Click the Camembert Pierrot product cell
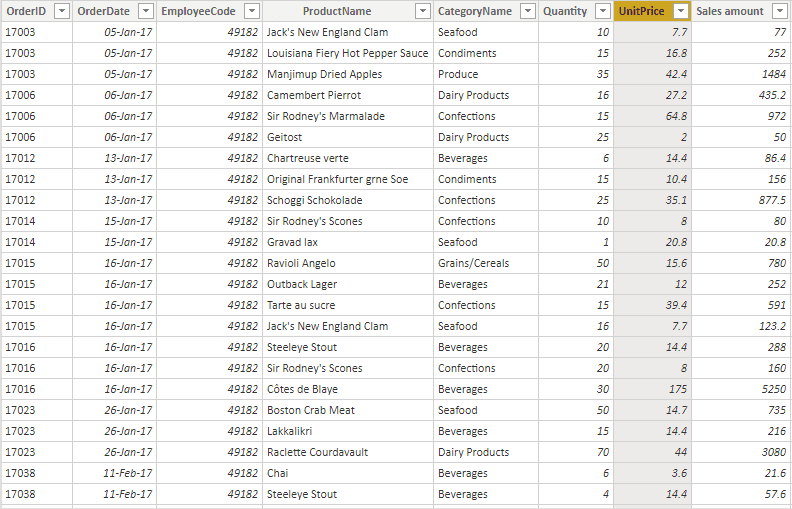 tap(314, 95)
